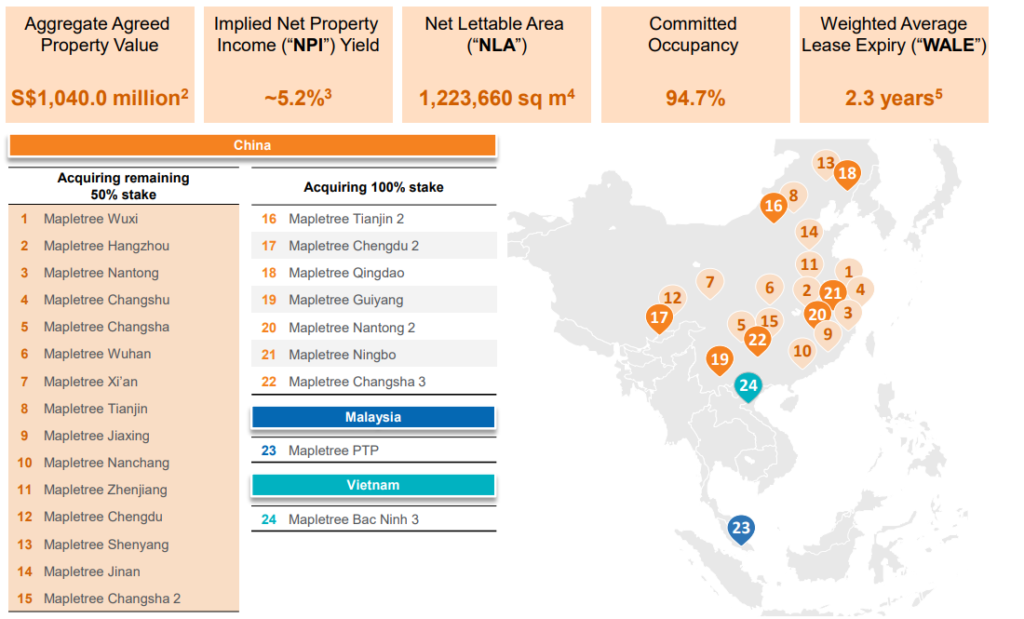Image resolution: width=1024 pixels, height=619 pixels.
Task: Click map pin number 19
Action: pyautogui.click(x=719, y=359)
